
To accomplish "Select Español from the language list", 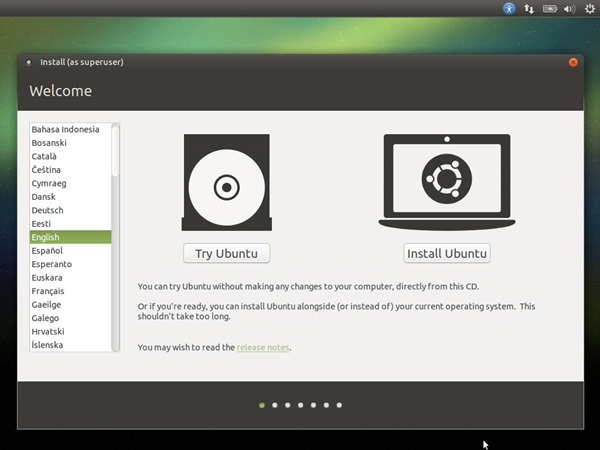I will pyautogui.click(x=70, y=251).
